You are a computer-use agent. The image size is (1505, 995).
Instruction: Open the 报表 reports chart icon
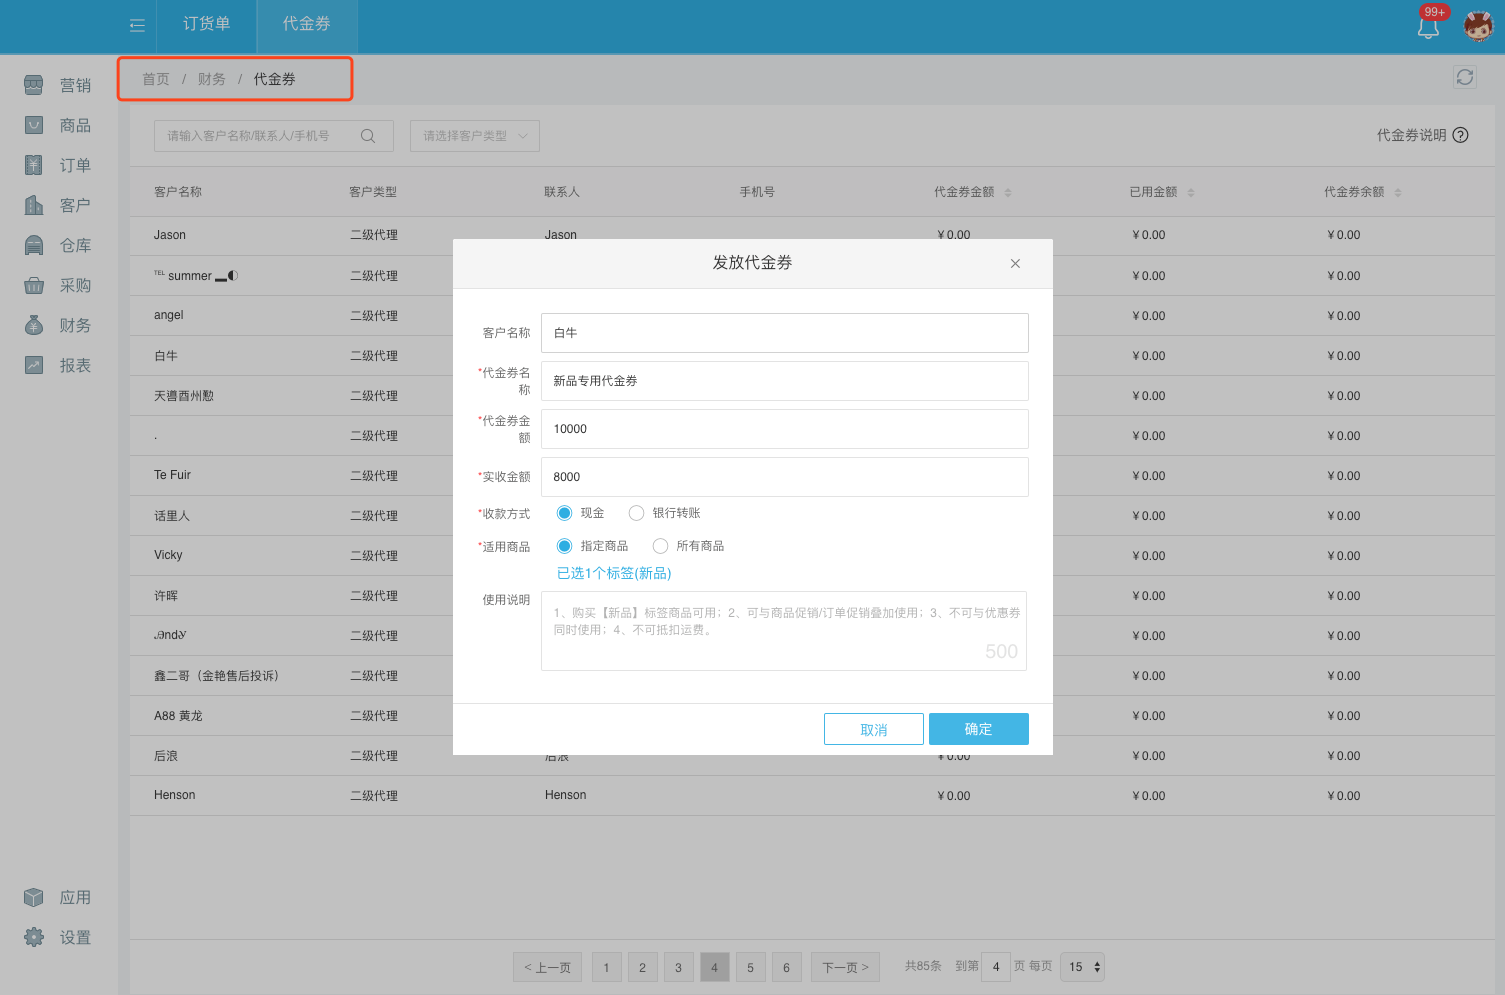(x=34, y=365)
